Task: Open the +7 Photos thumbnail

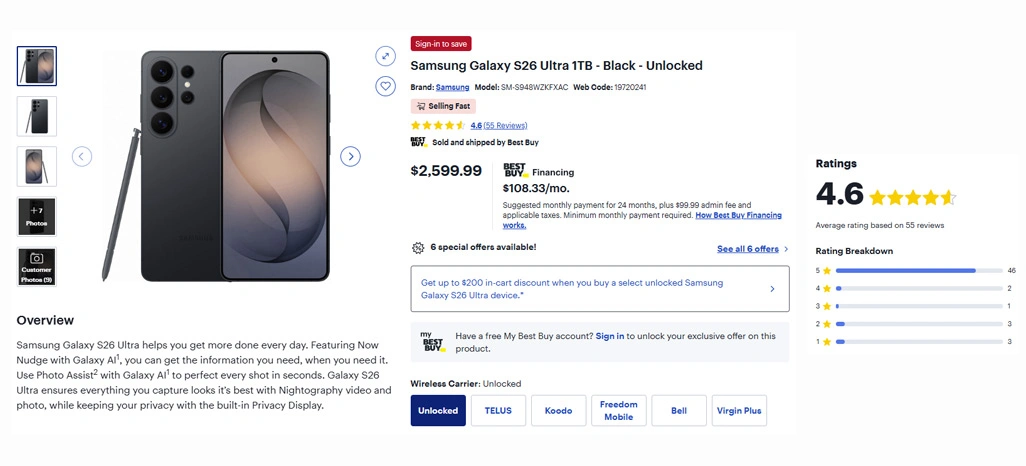Action: tap(37, 216)
